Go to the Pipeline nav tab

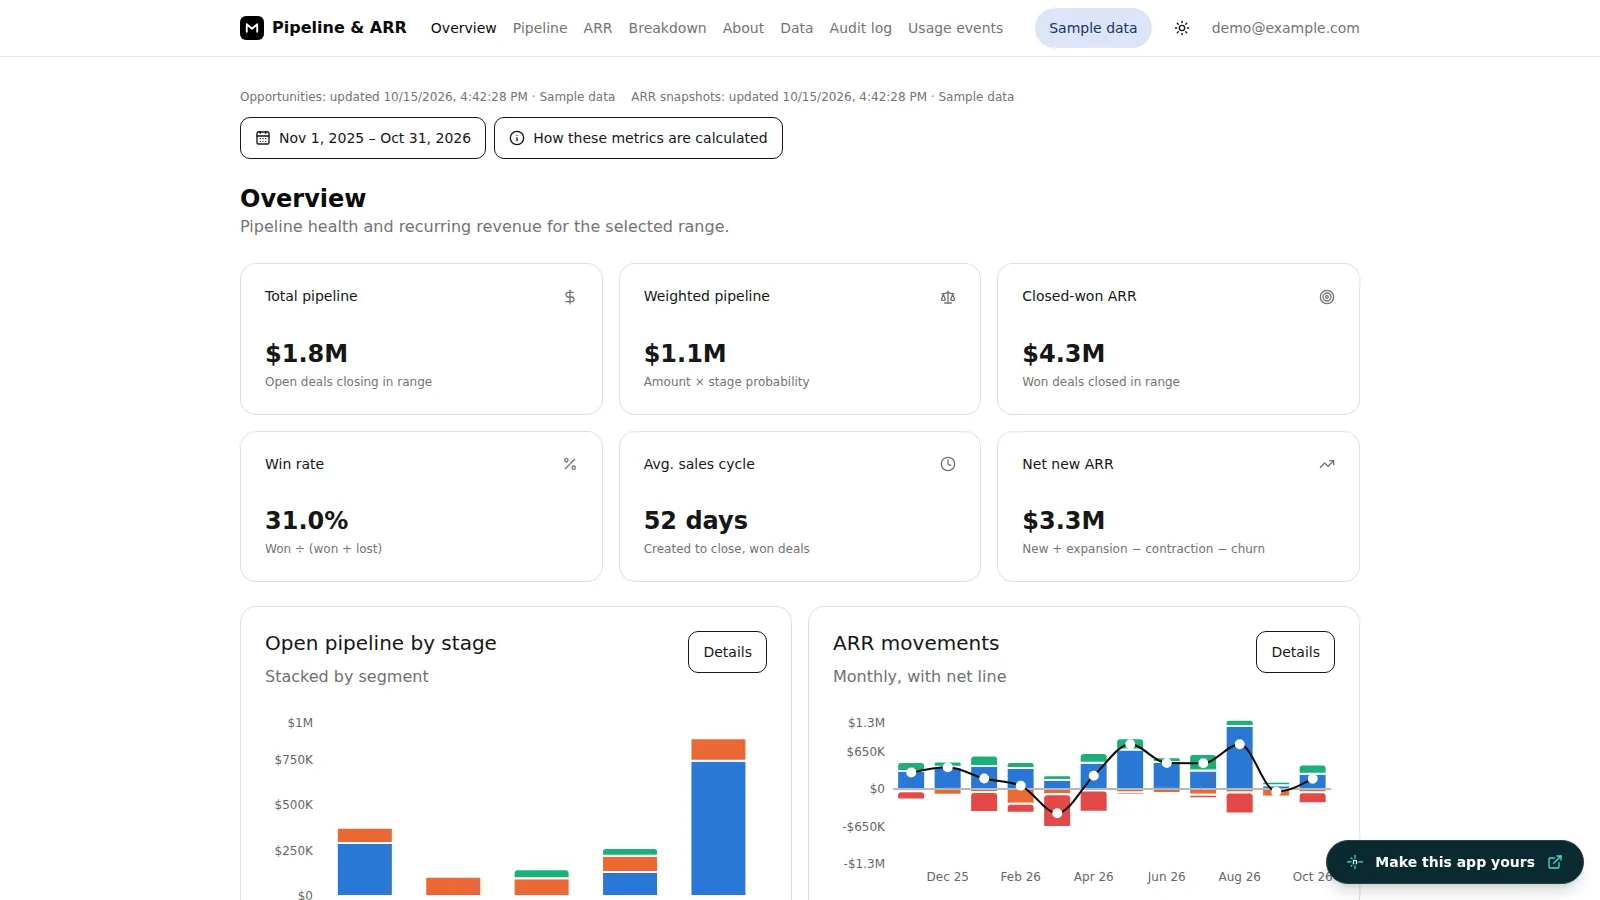pos(540,28)
